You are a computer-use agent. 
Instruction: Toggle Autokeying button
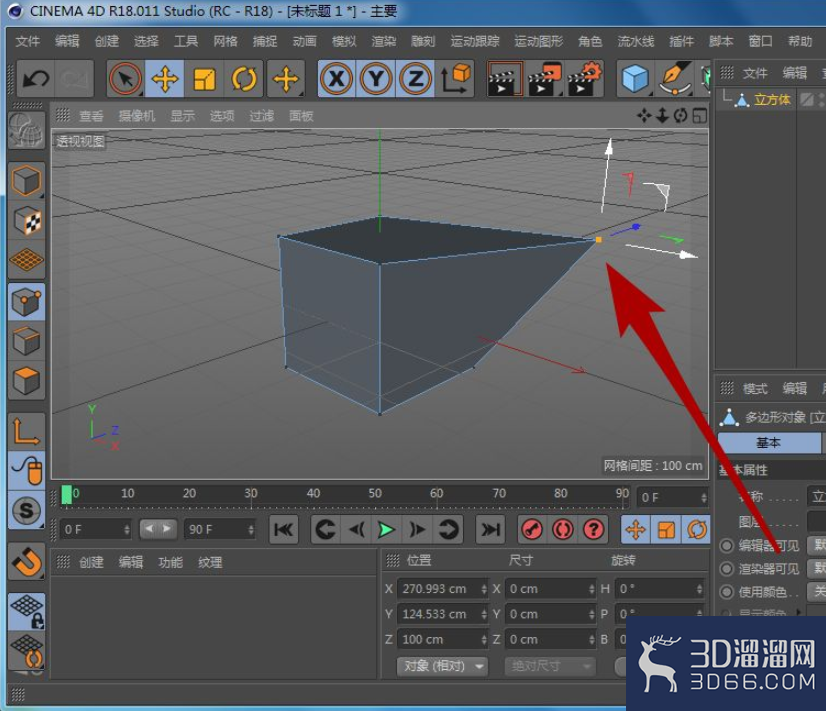tap(563, 529)
